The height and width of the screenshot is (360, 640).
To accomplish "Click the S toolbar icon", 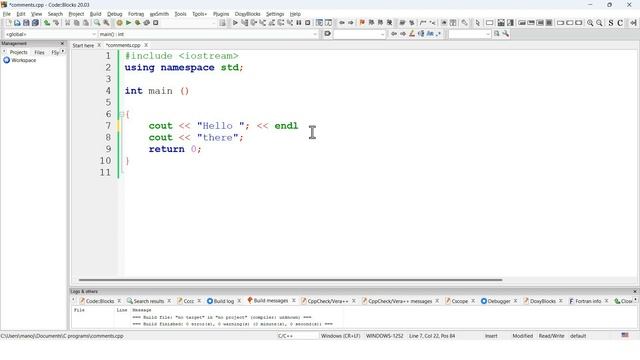I will tap(611, 23).
